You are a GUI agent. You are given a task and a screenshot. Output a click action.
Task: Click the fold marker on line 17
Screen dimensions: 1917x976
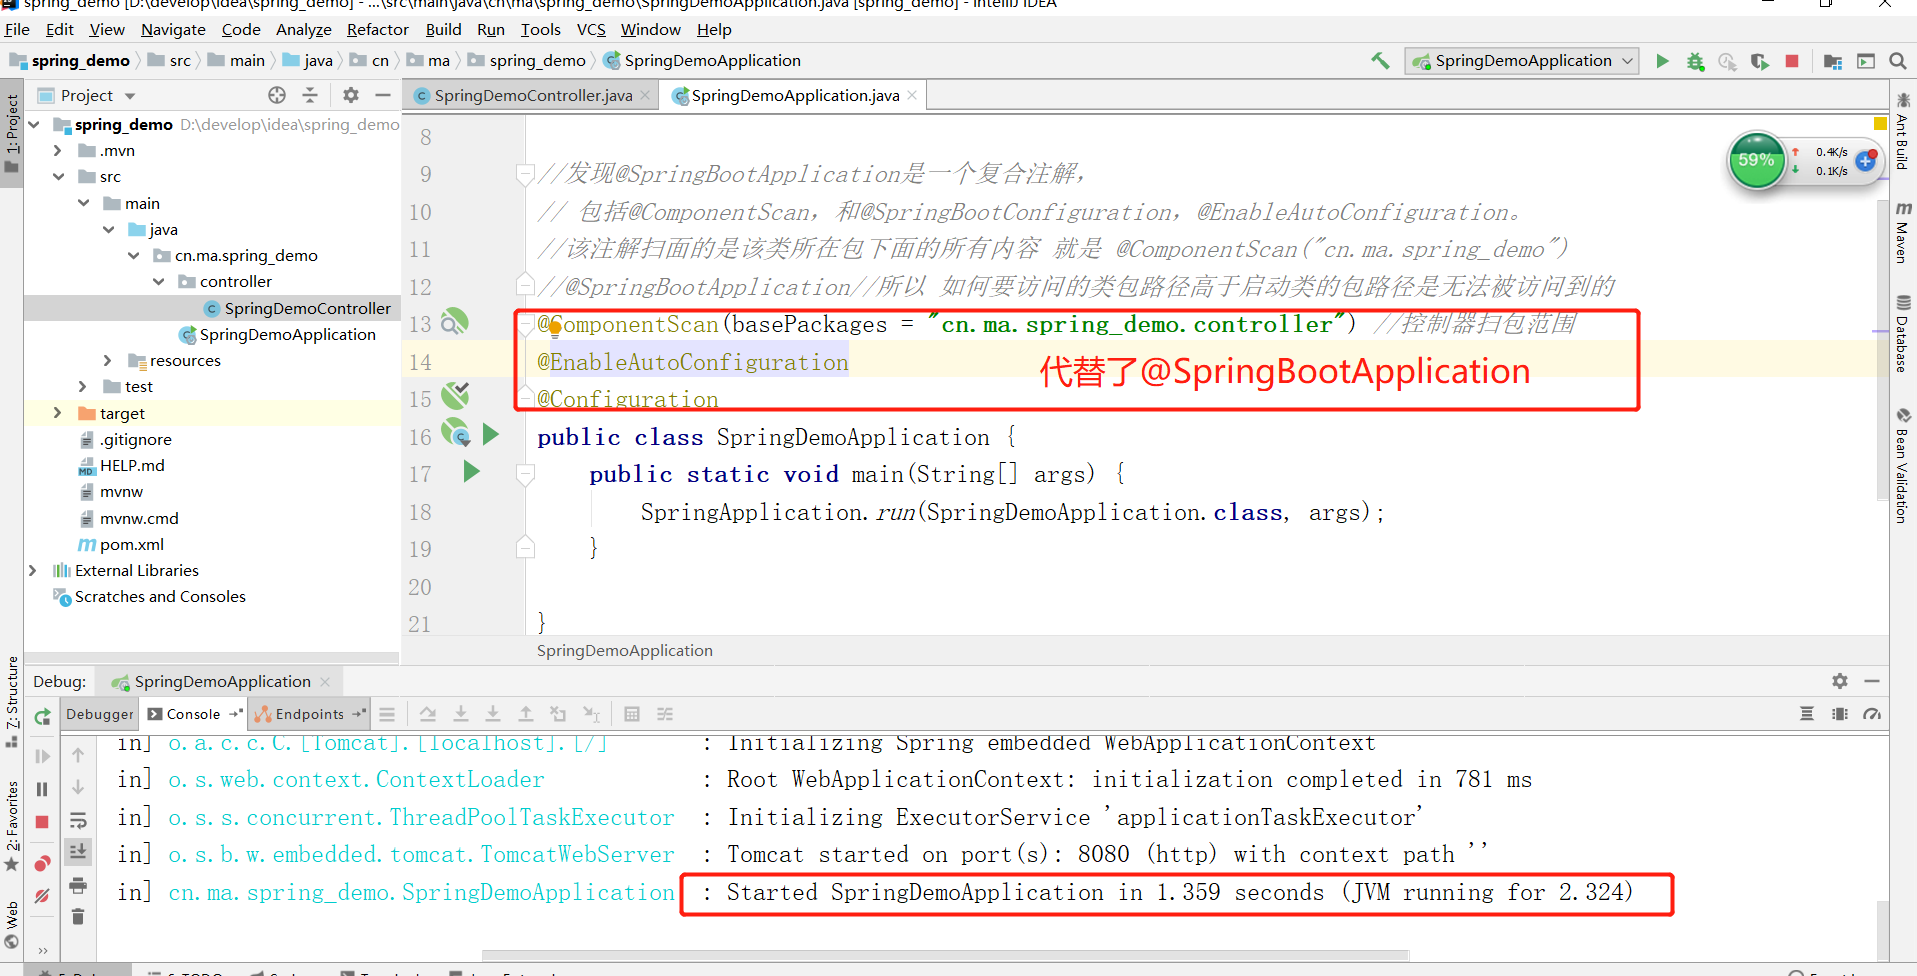click(525, 474)
